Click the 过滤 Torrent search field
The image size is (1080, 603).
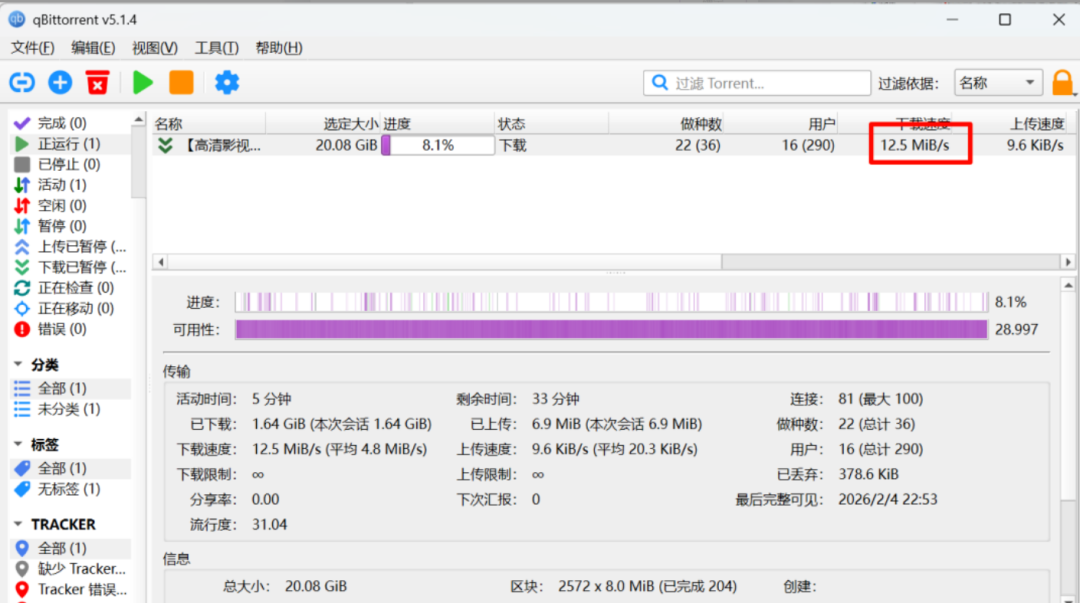coord(757,83)
